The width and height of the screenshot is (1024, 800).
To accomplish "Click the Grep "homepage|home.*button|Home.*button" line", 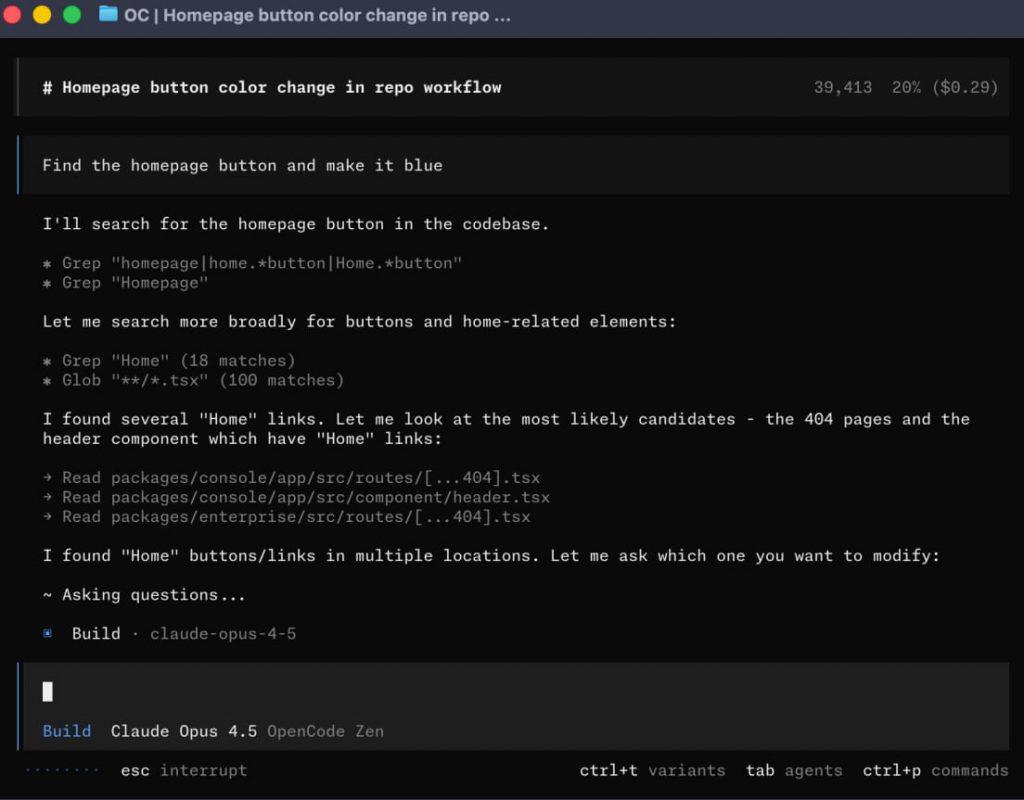I will pos(252,263).
